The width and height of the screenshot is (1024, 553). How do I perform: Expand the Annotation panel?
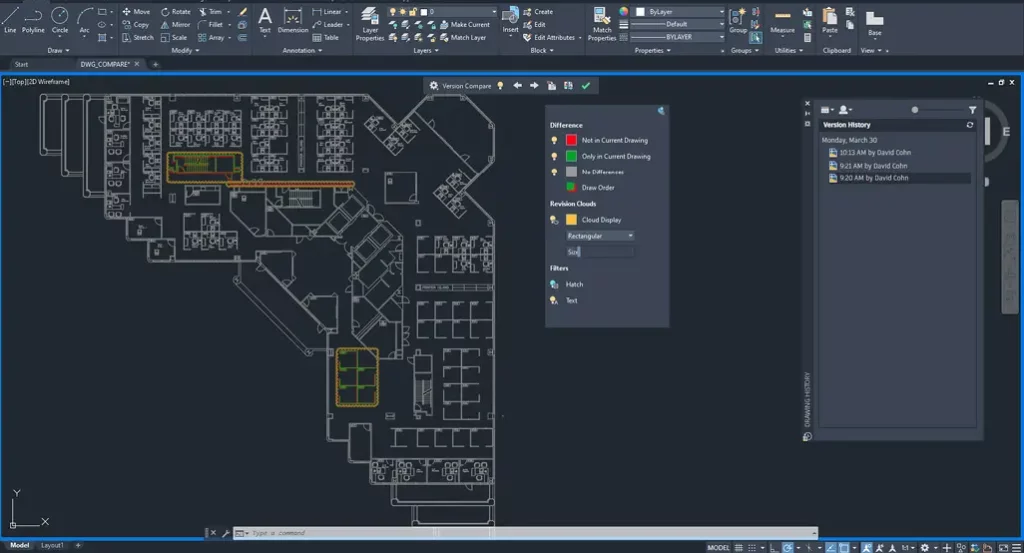(x=302, y=50)
